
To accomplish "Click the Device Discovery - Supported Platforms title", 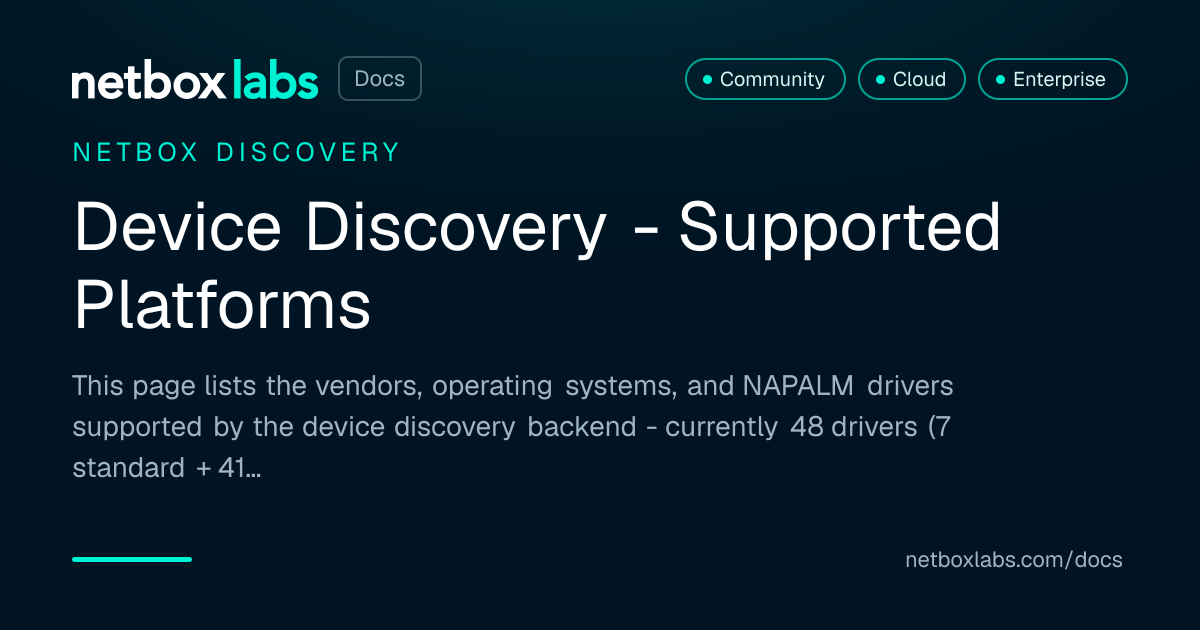I will coord(537,266).
